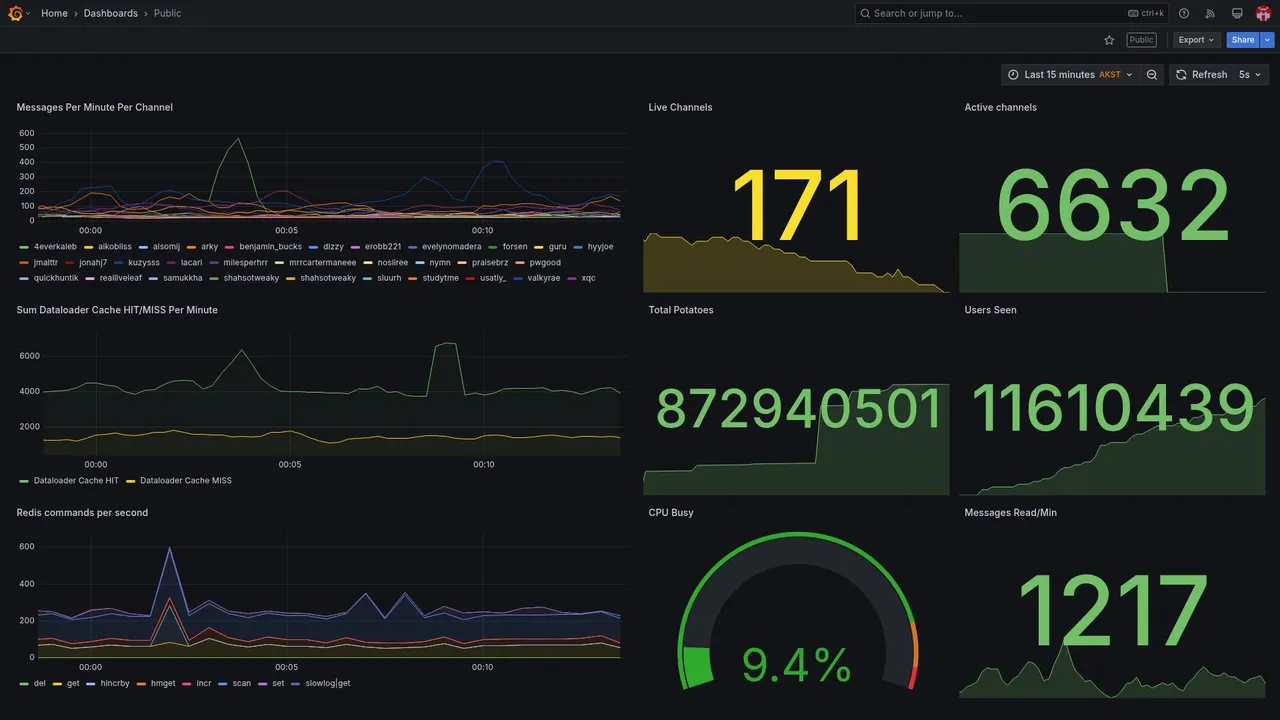This screenshot has height=720, width=1280.
Task: Click the Refresh dashboard button
Action: click(x=1200, y=75)
